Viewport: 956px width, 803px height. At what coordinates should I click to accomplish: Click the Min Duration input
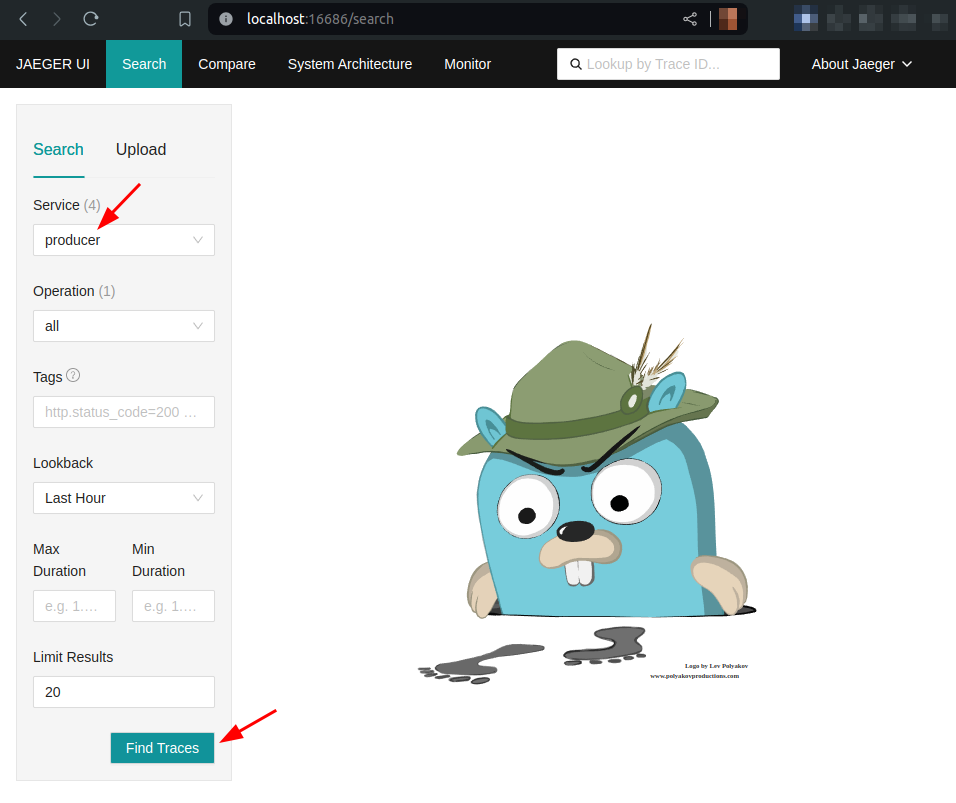point(173,606)
